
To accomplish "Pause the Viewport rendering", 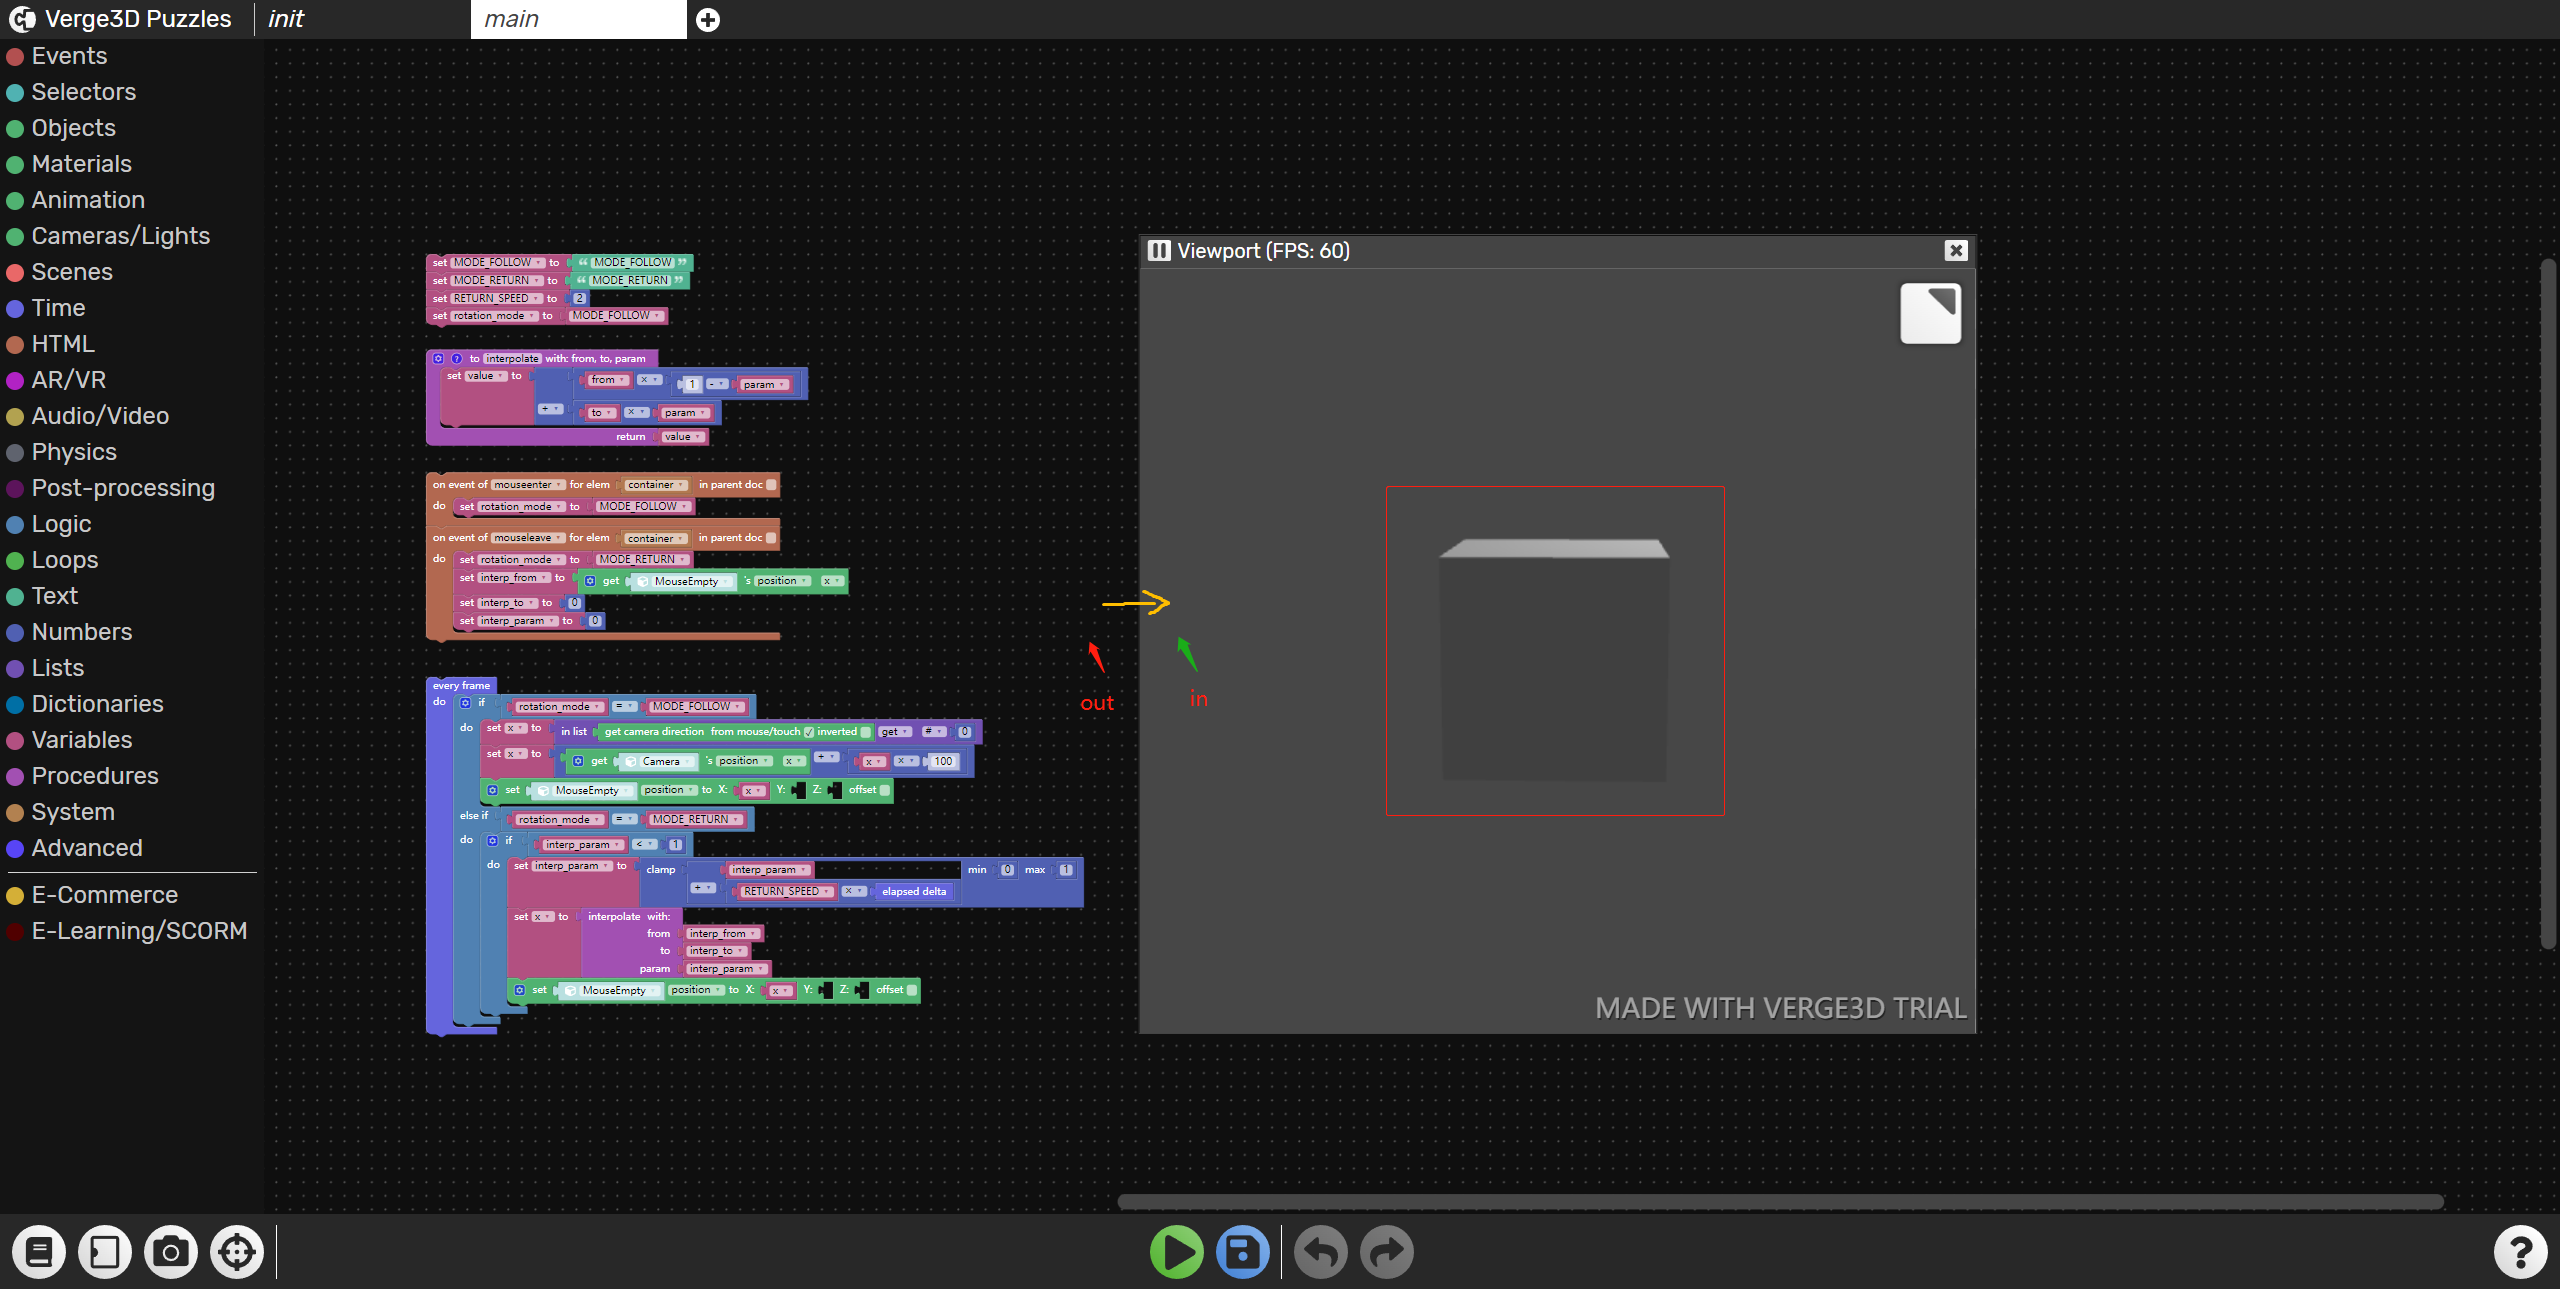I will tap(1159, 251).
